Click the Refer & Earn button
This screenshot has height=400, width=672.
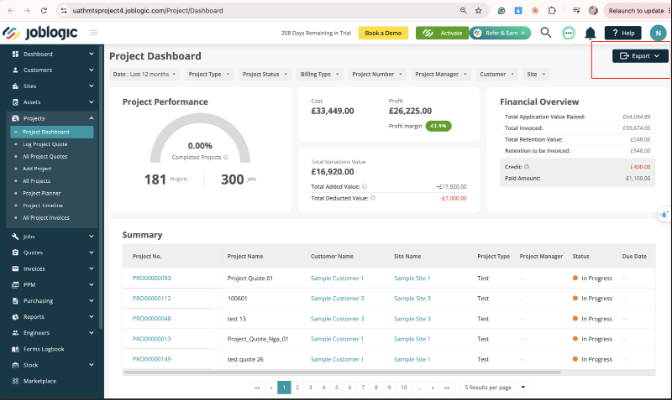[500, 33]
